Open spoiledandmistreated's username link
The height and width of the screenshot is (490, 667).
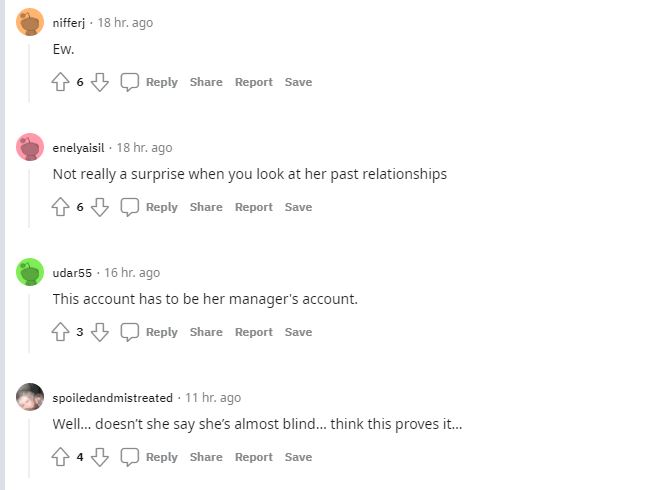[x=112, y=397]
